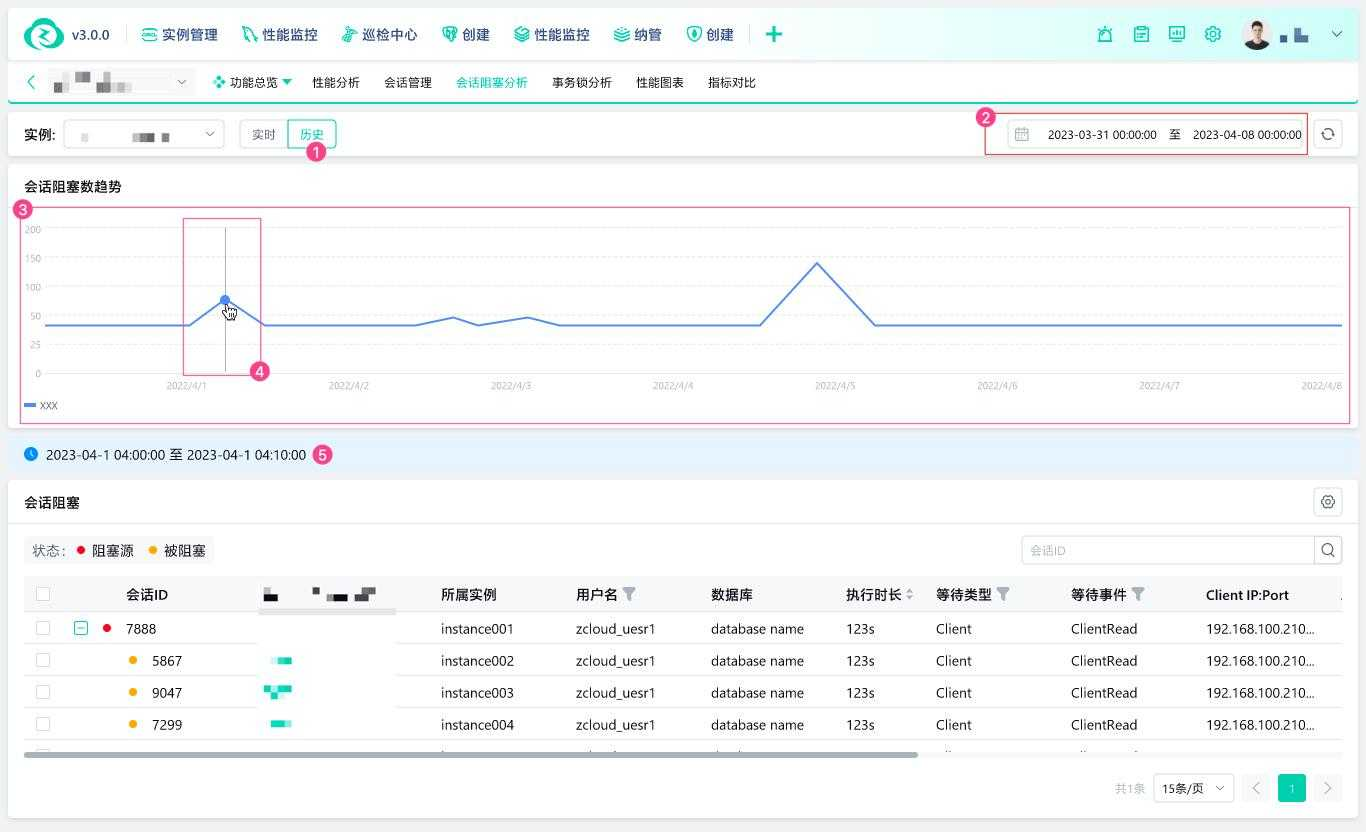Check the checkbox for session 7299
This screenshot has height=832, width=1366.
(x=43, y=724)
